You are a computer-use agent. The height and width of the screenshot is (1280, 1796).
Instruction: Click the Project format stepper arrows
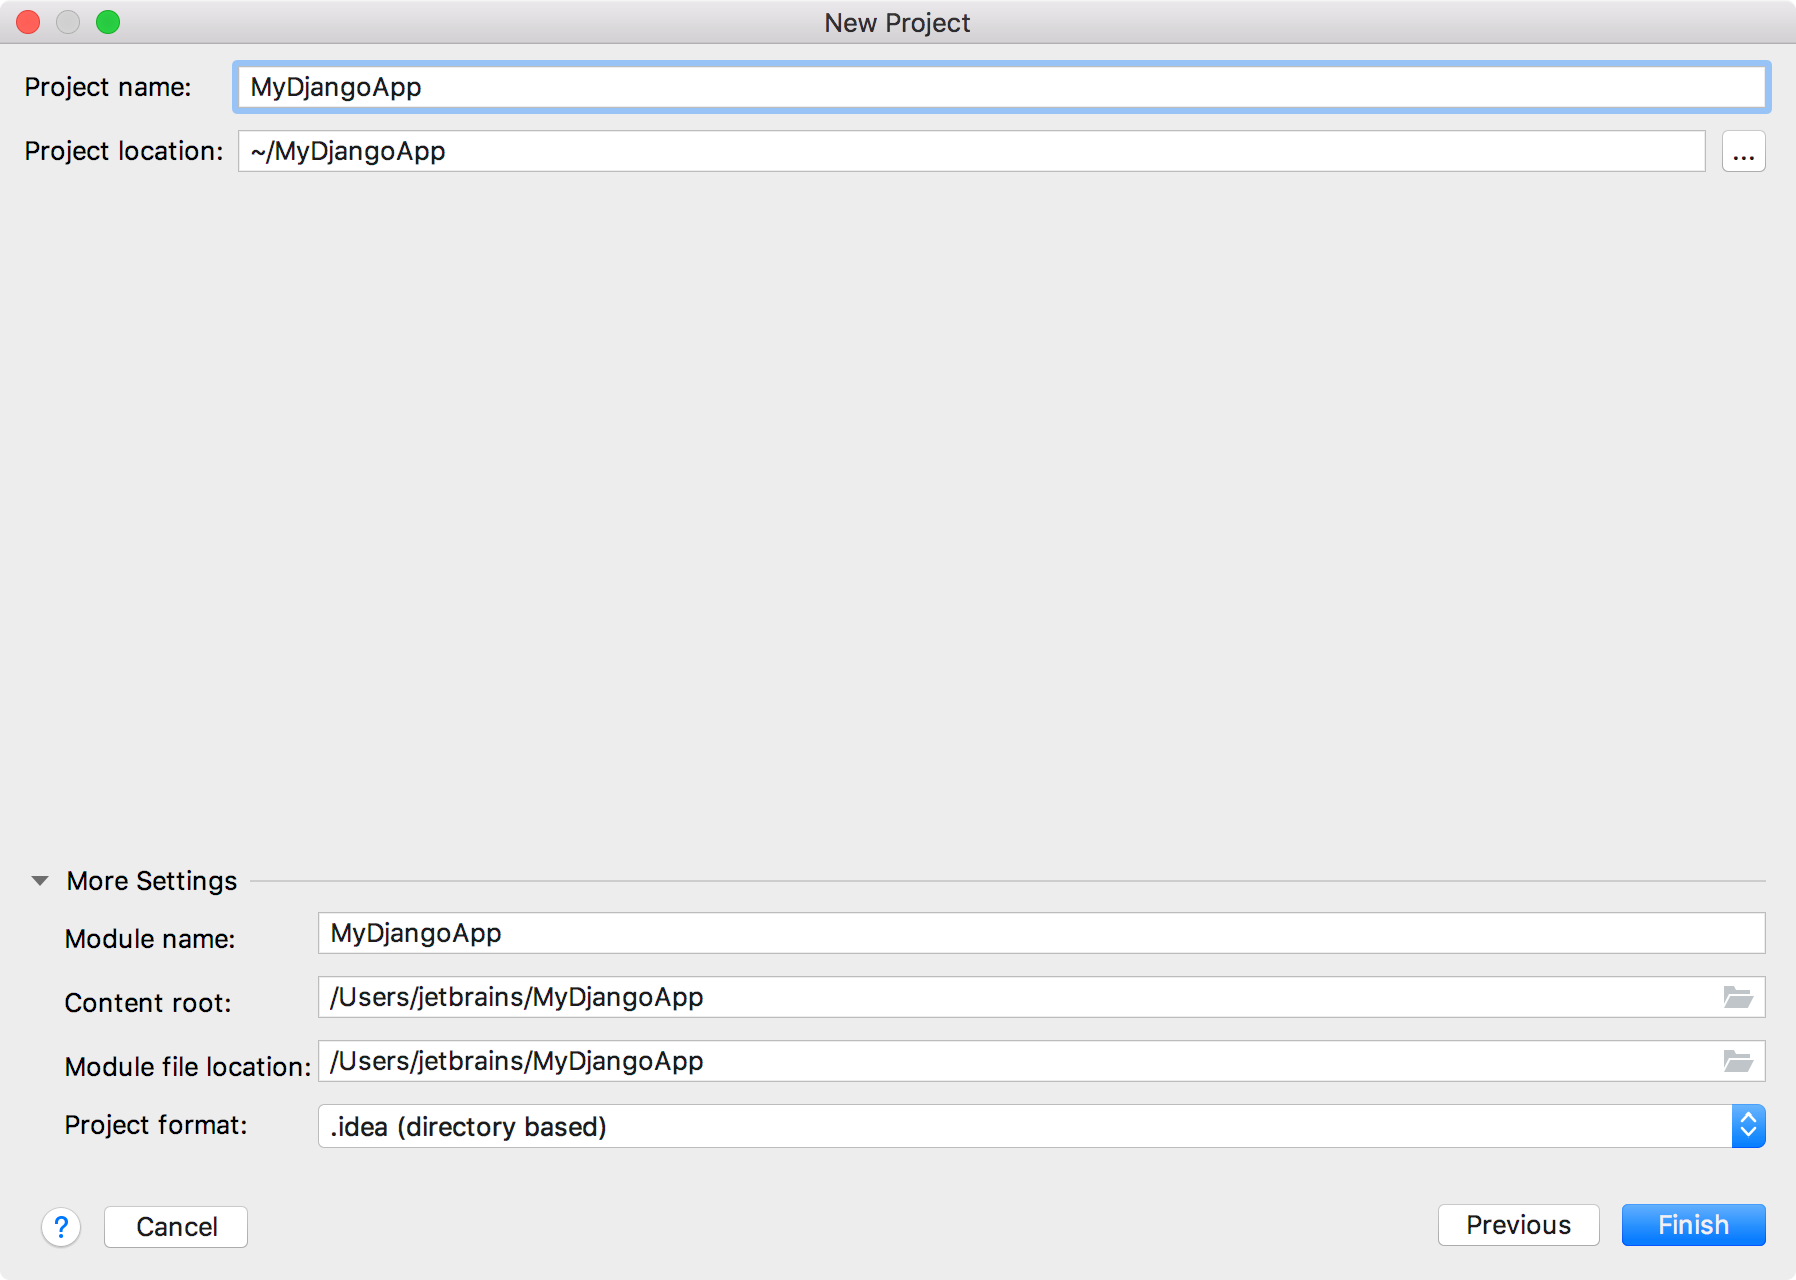click(x=1747, y=1126)
